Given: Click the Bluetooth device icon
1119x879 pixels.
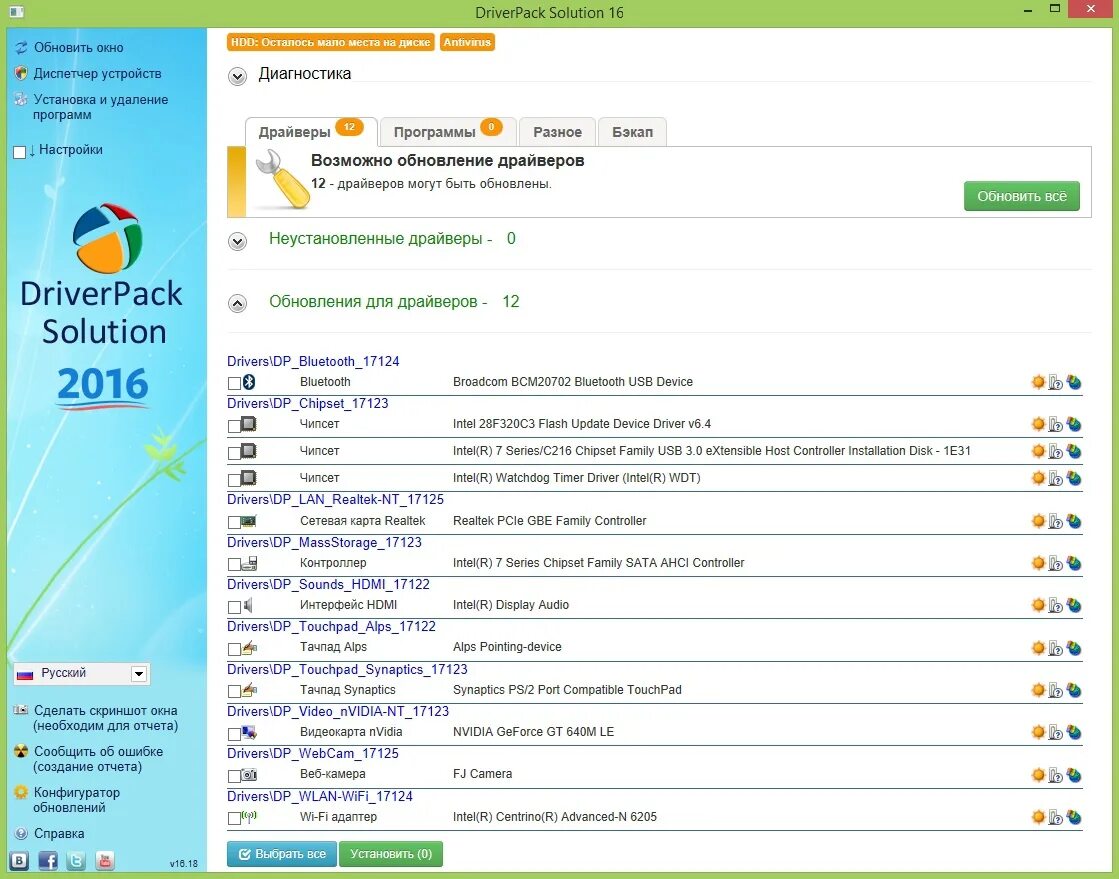Looking at the screenshot, I should [x=249, y=382].
